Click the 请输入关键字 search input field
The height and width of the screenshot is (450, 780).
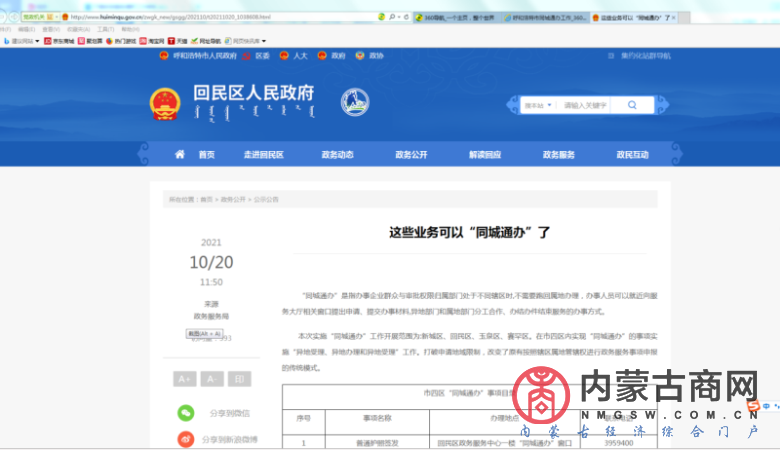(x=585, y=105)
